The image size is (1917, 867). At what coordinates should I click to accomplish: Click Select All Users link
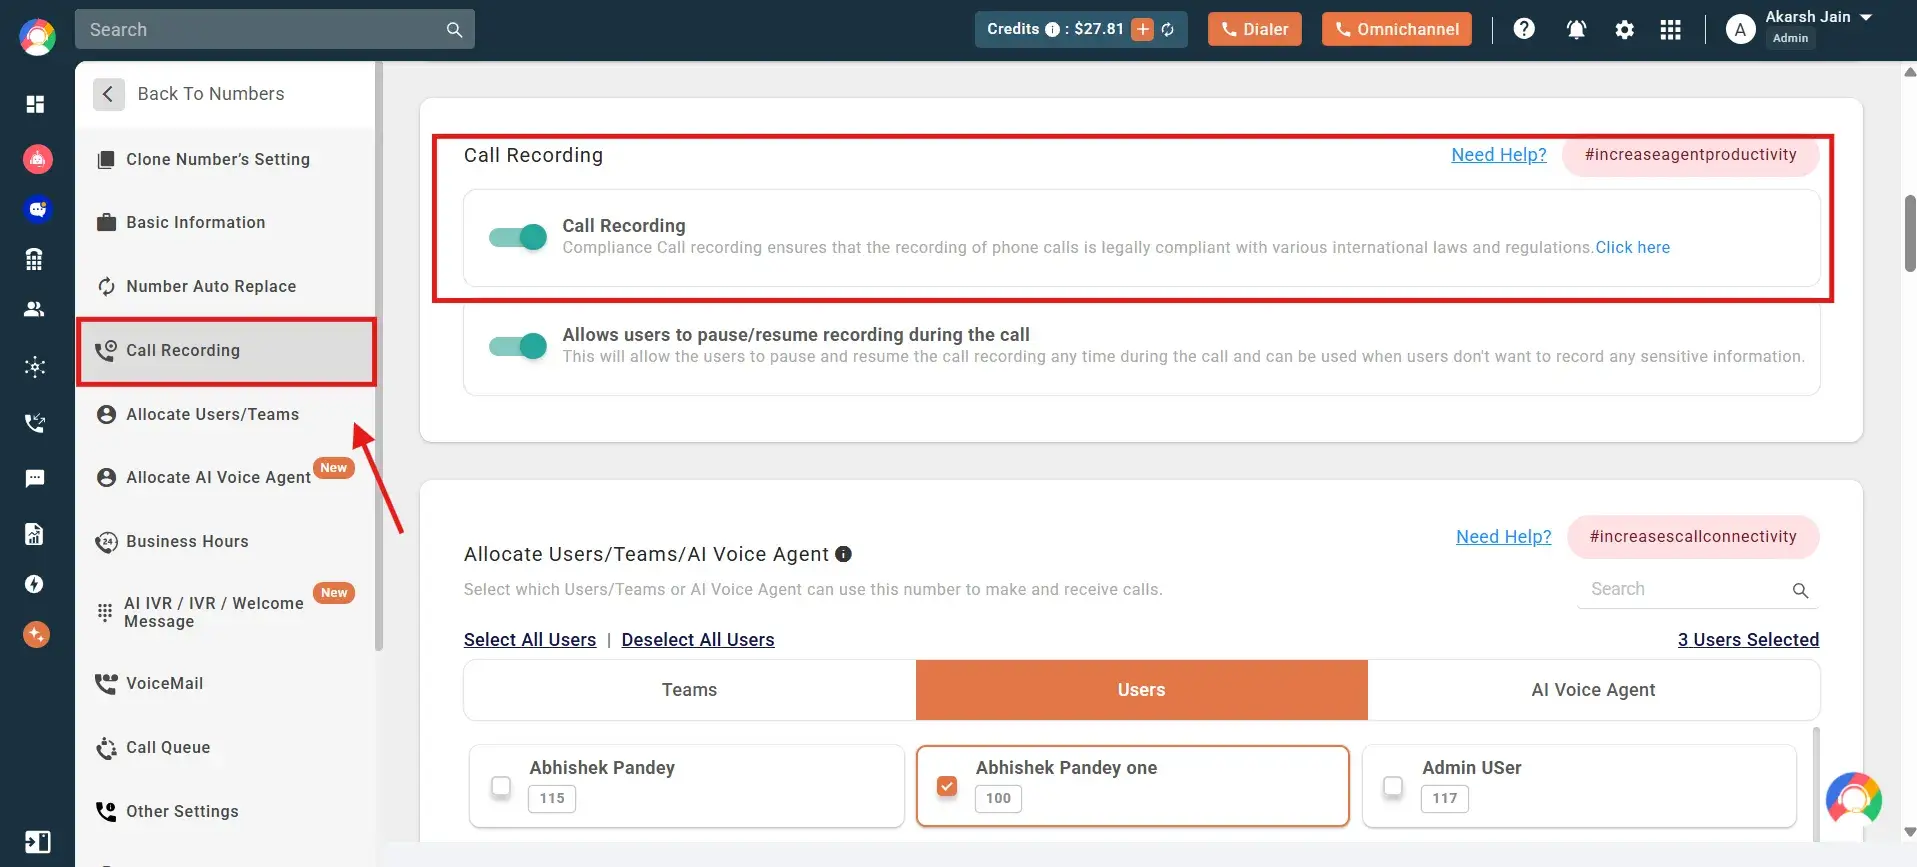tap(530, 640)
